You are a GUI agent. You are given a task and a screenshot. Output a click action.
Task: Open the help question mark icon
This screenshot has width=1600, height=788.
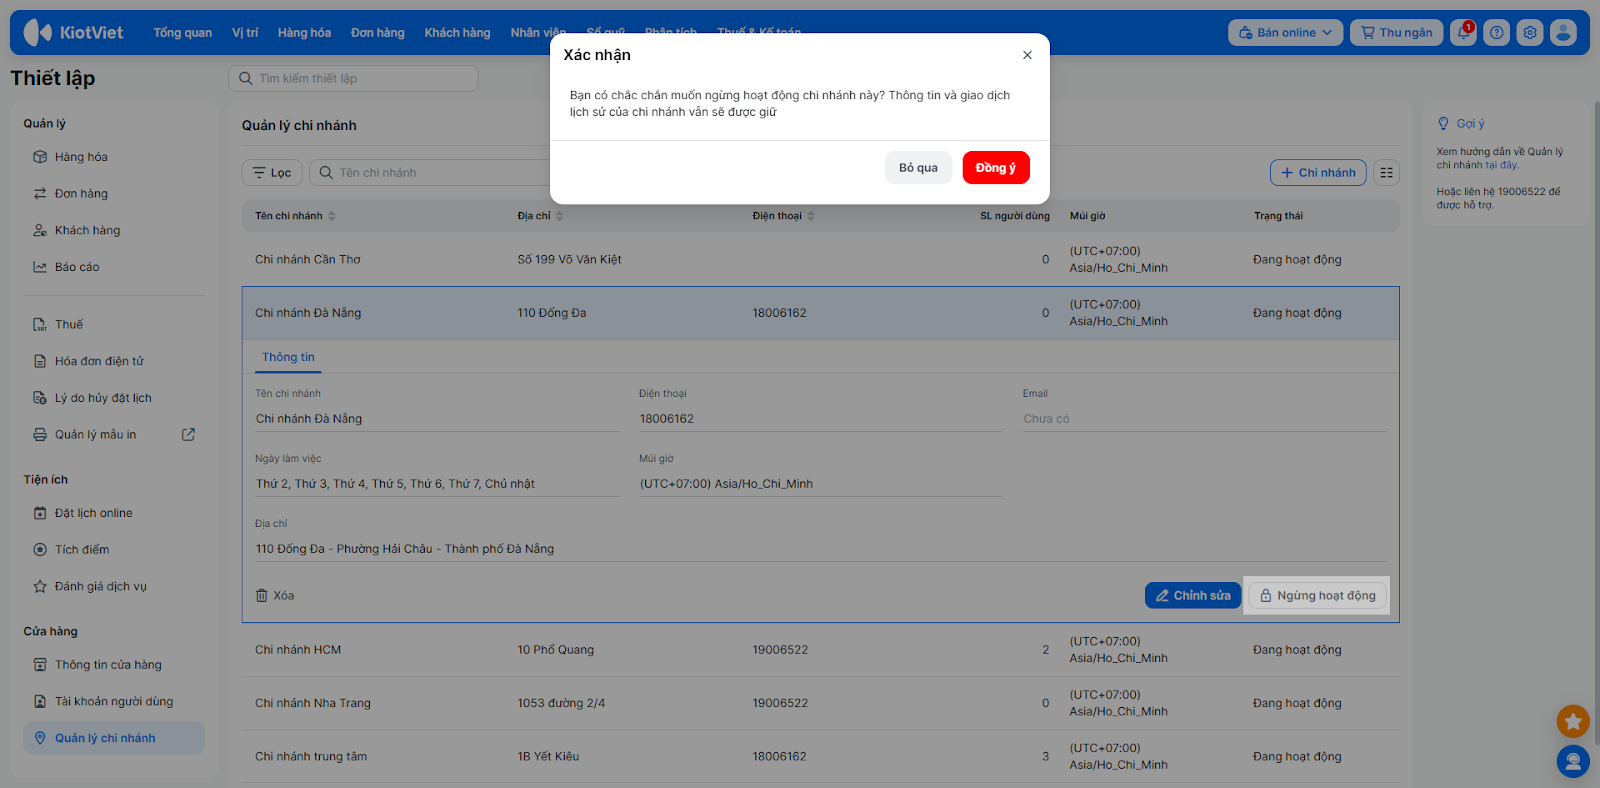(1496, 33)
